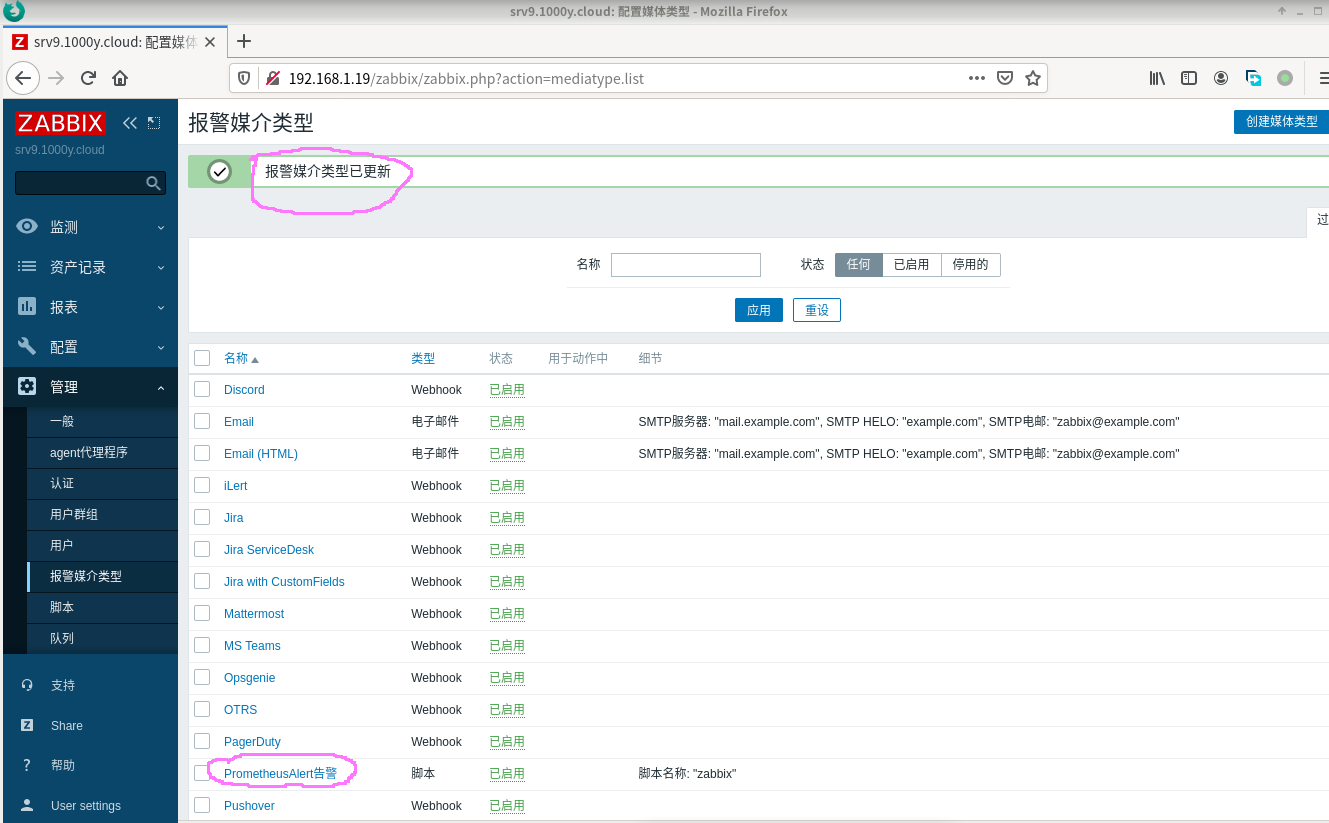The image size is (1329, 823).
Task: Expand the 监测 sidebar section
Action: tap(90, 227)
